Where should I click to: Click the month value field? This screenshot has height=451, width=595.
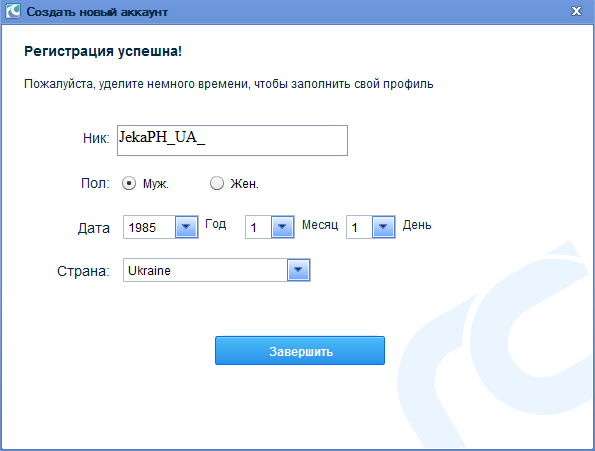click(258, 227)
